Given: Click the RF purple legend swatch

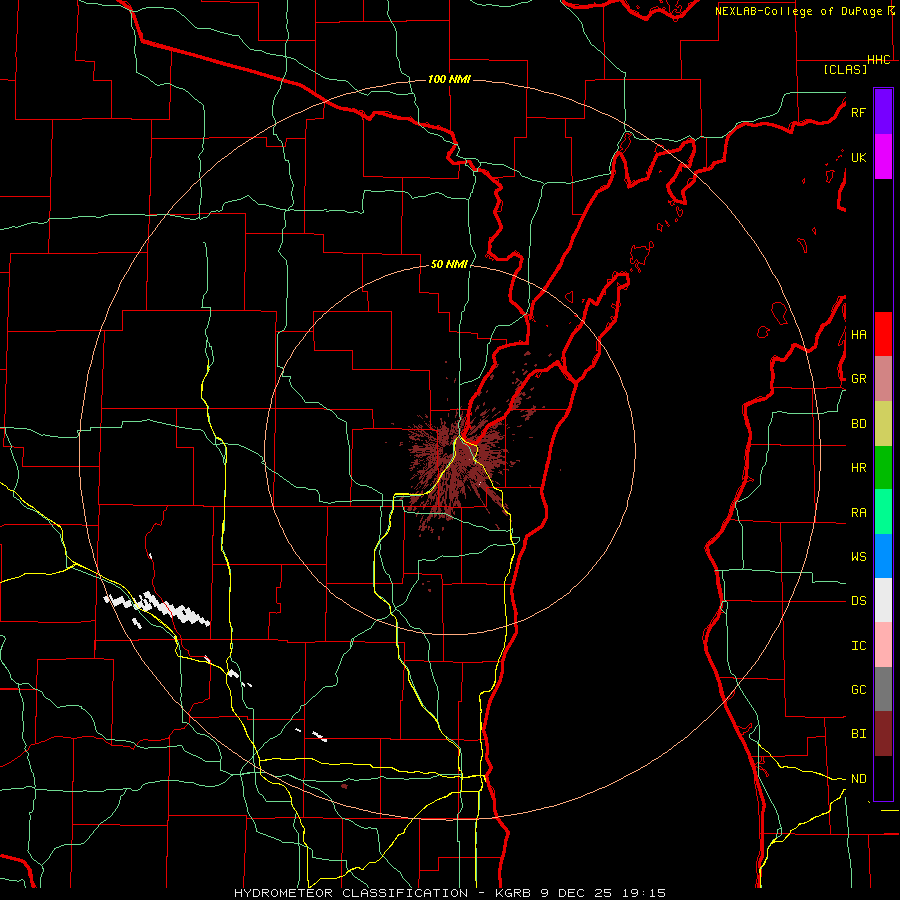Looking at the screenshot, I should point(883,112).
